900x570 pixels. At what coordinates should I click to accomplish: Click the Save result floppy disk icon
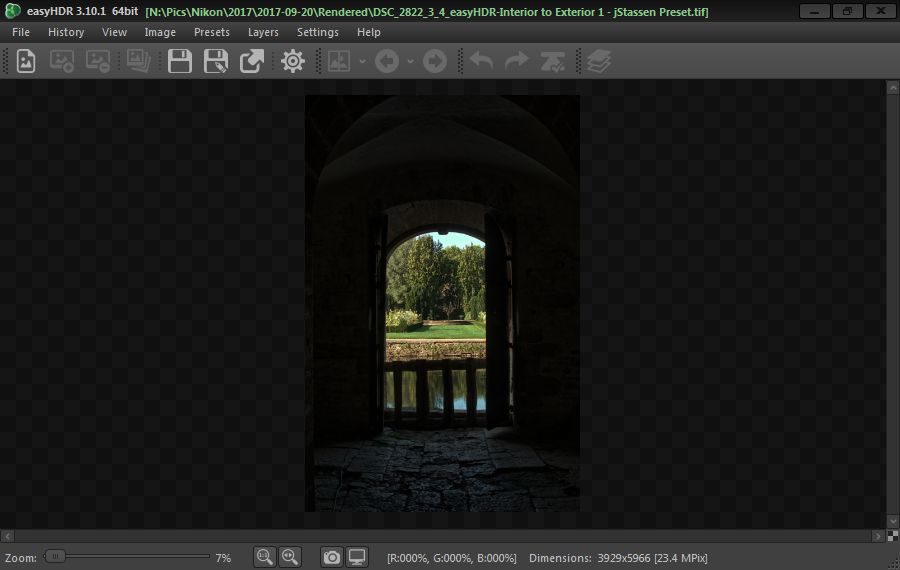point(180,61)
